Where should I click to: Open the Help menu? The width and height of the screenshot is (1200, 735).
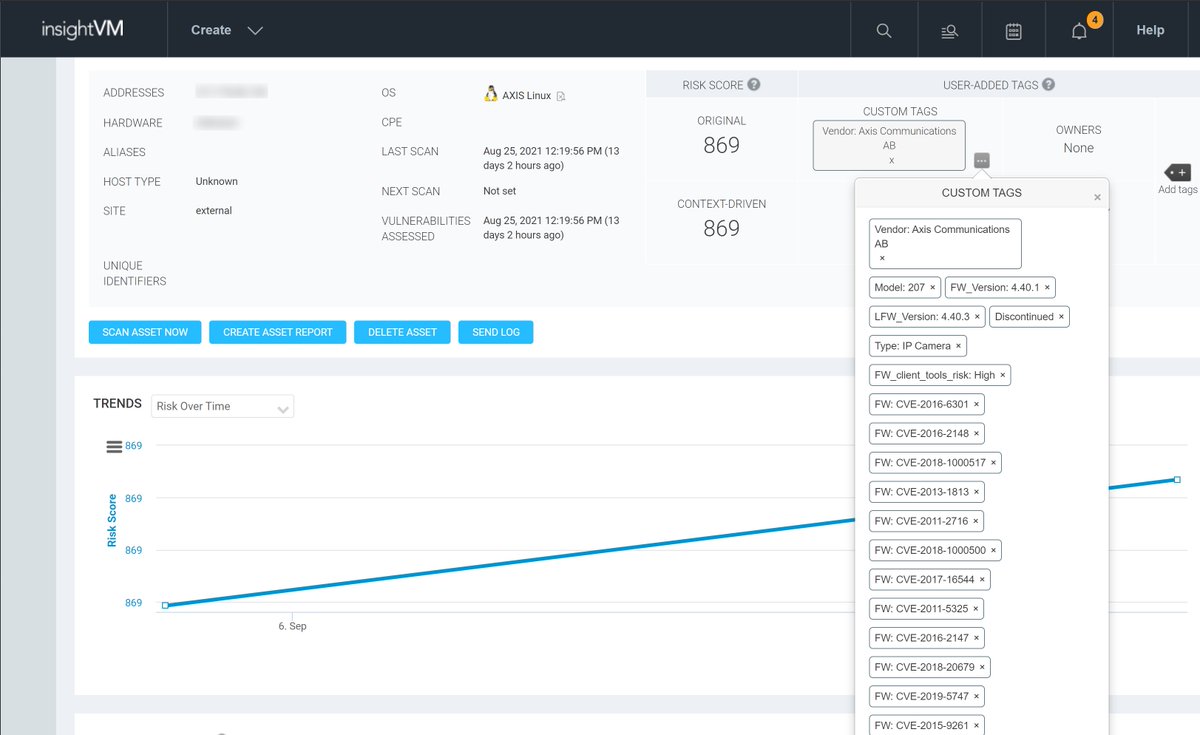(x=1149, y=30)
